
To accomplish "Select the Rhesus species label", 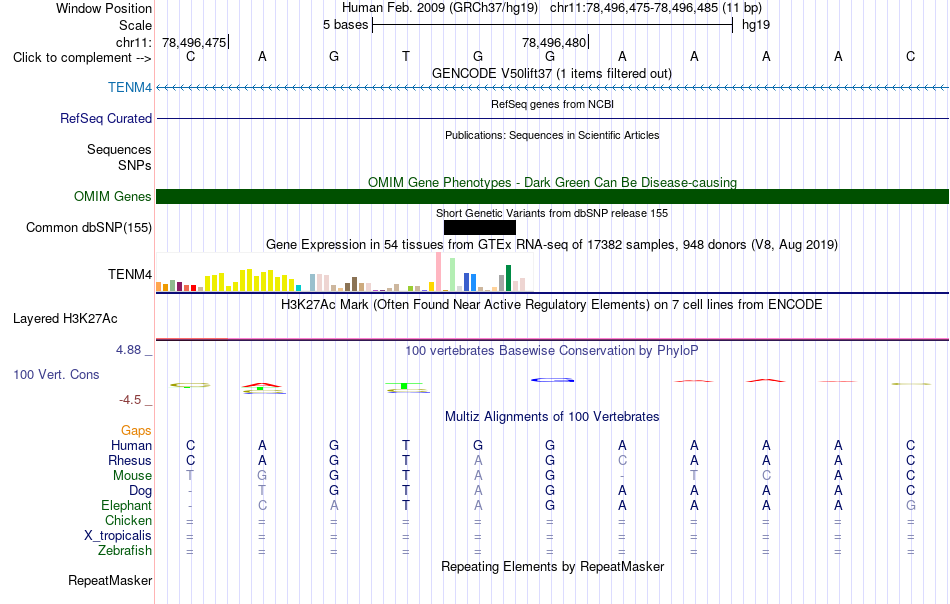I will pos(130,460).
